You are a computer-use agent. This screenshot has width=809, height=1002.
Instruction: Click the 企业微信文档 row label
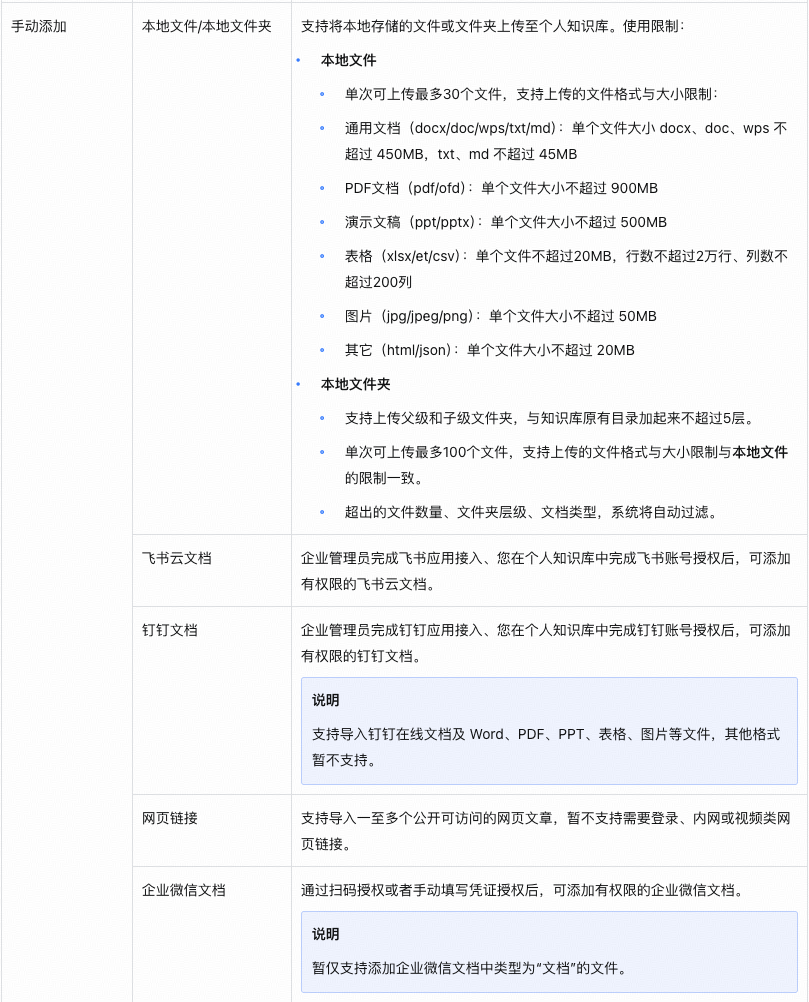click(183, 891)
